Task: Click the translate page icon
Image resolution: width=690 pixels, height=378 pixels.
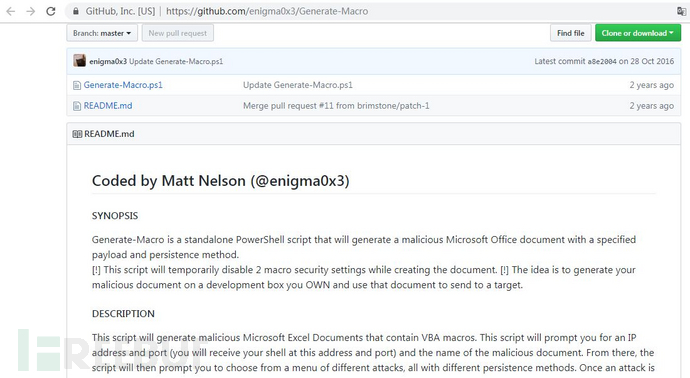Action: coord(681,11)
